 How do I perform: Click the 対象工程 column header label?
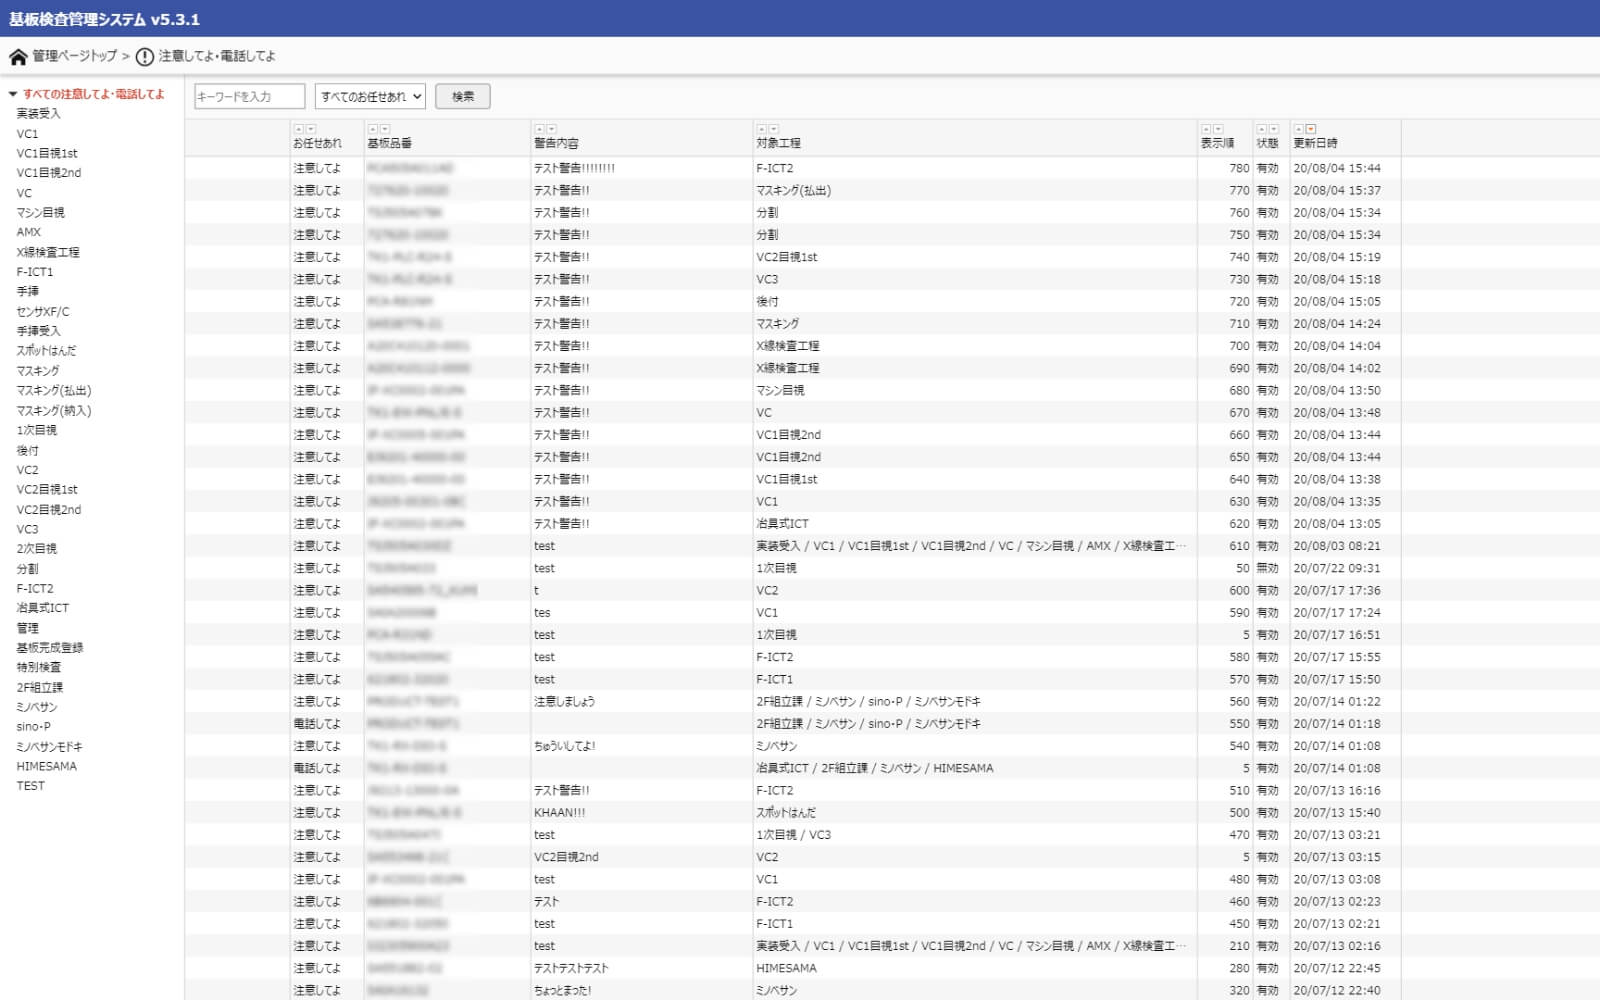point(778,143)
